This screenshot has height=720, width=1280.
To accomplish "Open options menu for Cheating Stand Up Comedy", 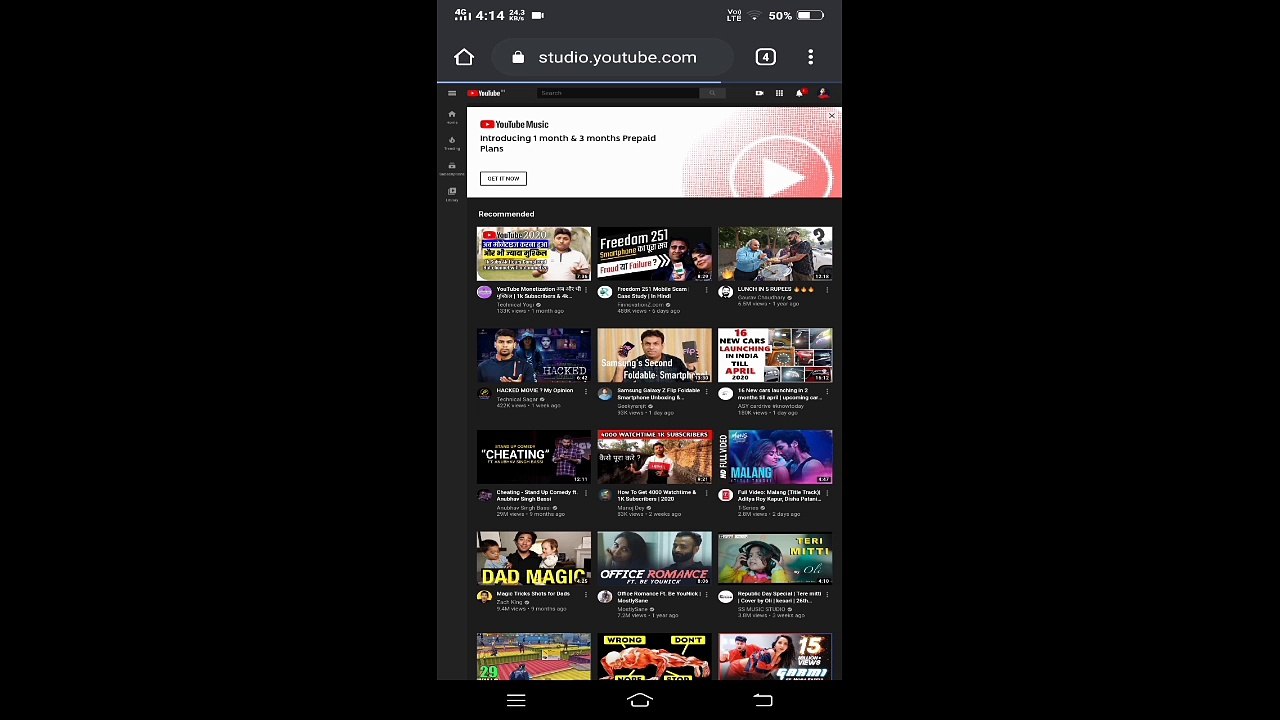I will tap(586, 493).
